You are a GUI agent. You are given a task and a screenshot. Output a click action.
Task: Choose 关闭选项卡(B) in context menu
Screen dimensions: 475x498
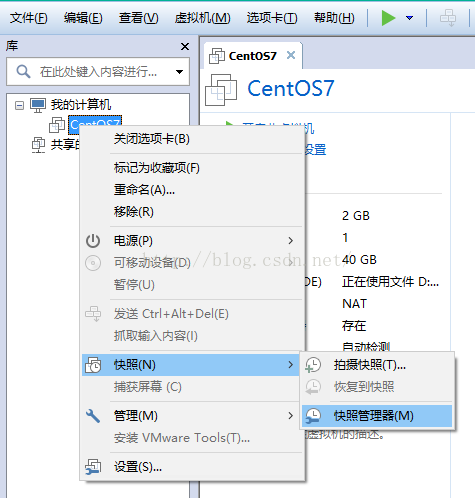192,139
